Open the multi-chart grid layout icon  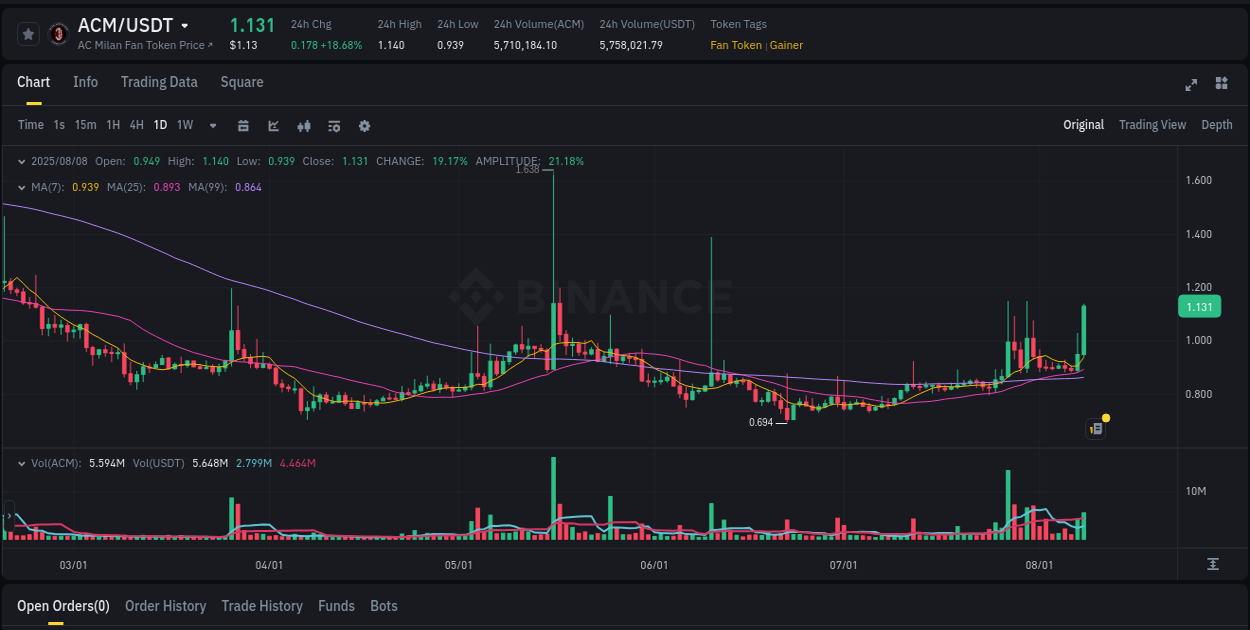1220,85
